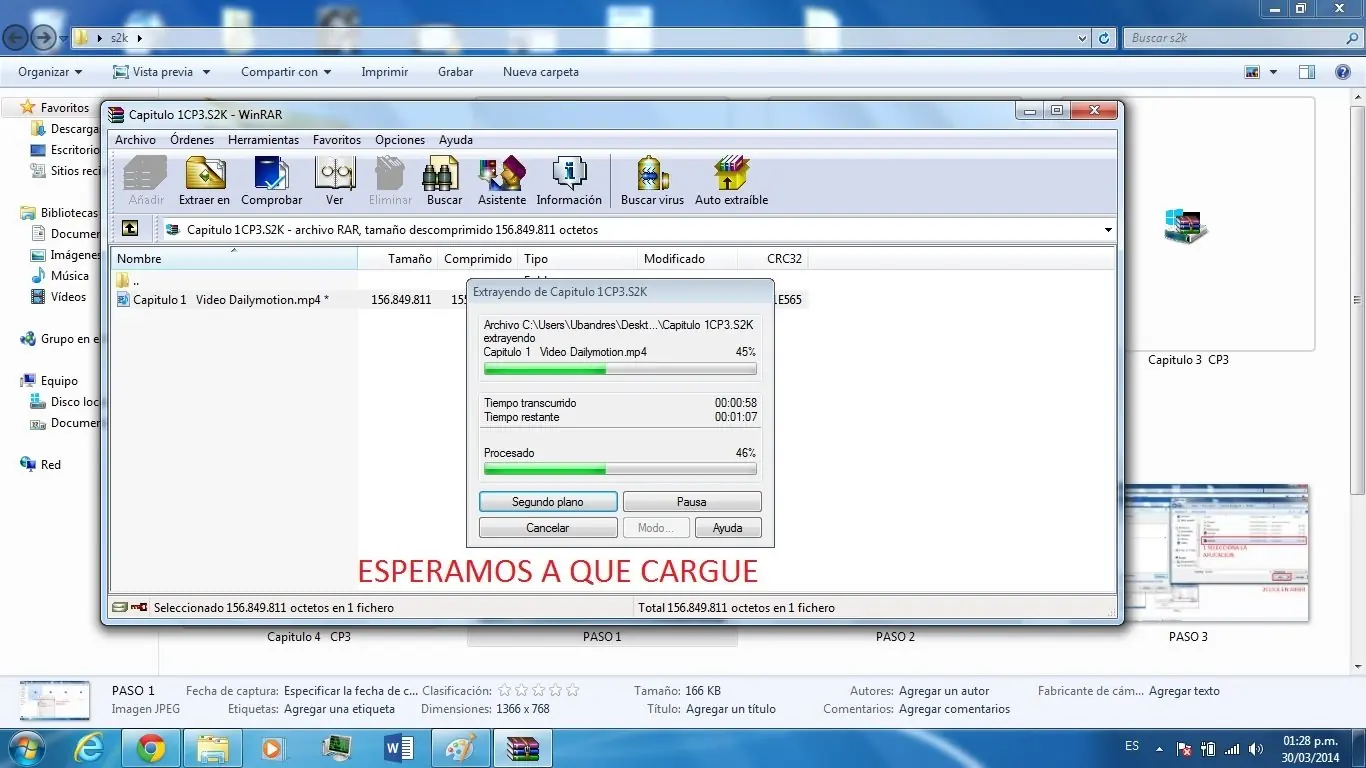This screenshot has height=768, width=1366.
Task: Open Explorer help question mark icon
Action: point(1343,72)
